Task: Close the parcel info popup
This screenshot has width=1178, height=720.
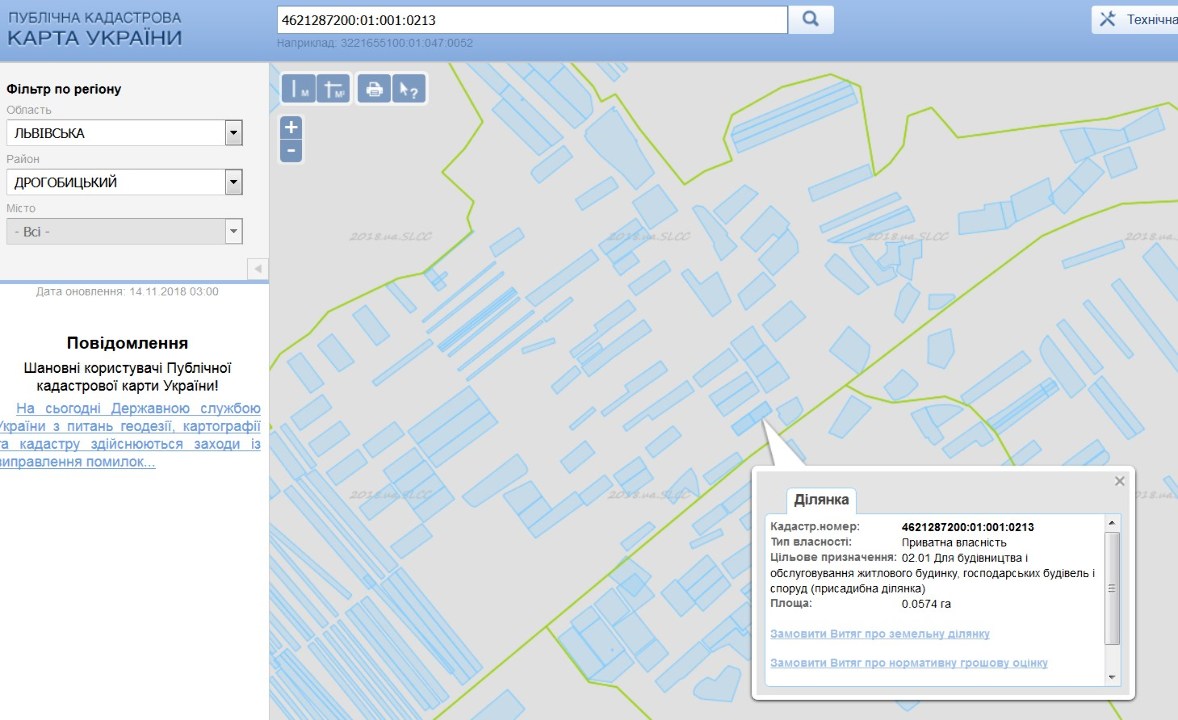Action: [1120, 481]
